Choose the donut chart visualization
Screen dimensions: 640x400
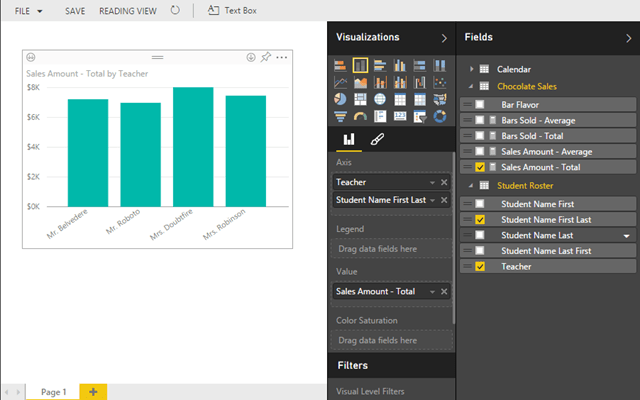[x=440, y=116]
